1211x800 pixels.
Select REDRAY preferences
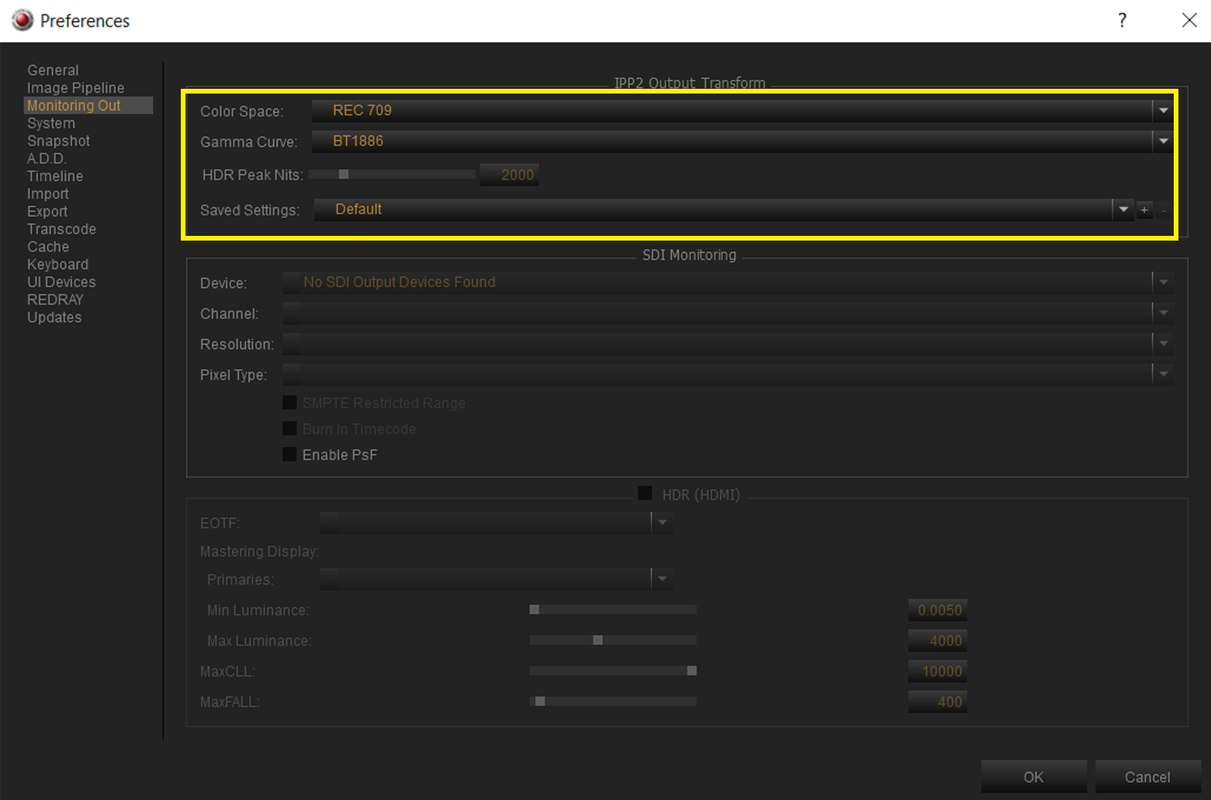56,299
